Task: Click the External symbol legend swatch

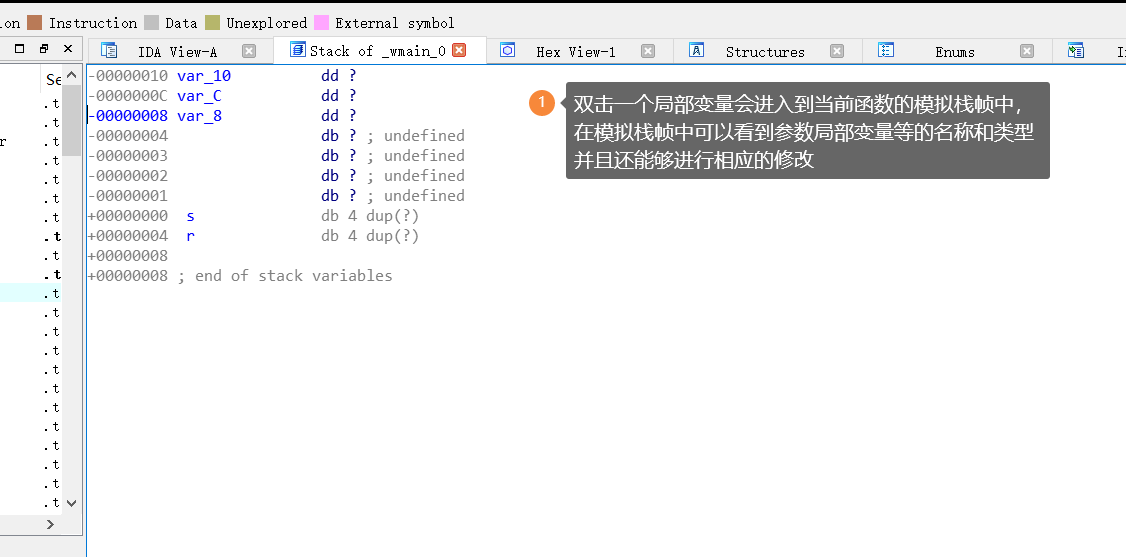Action: (322, 23)
